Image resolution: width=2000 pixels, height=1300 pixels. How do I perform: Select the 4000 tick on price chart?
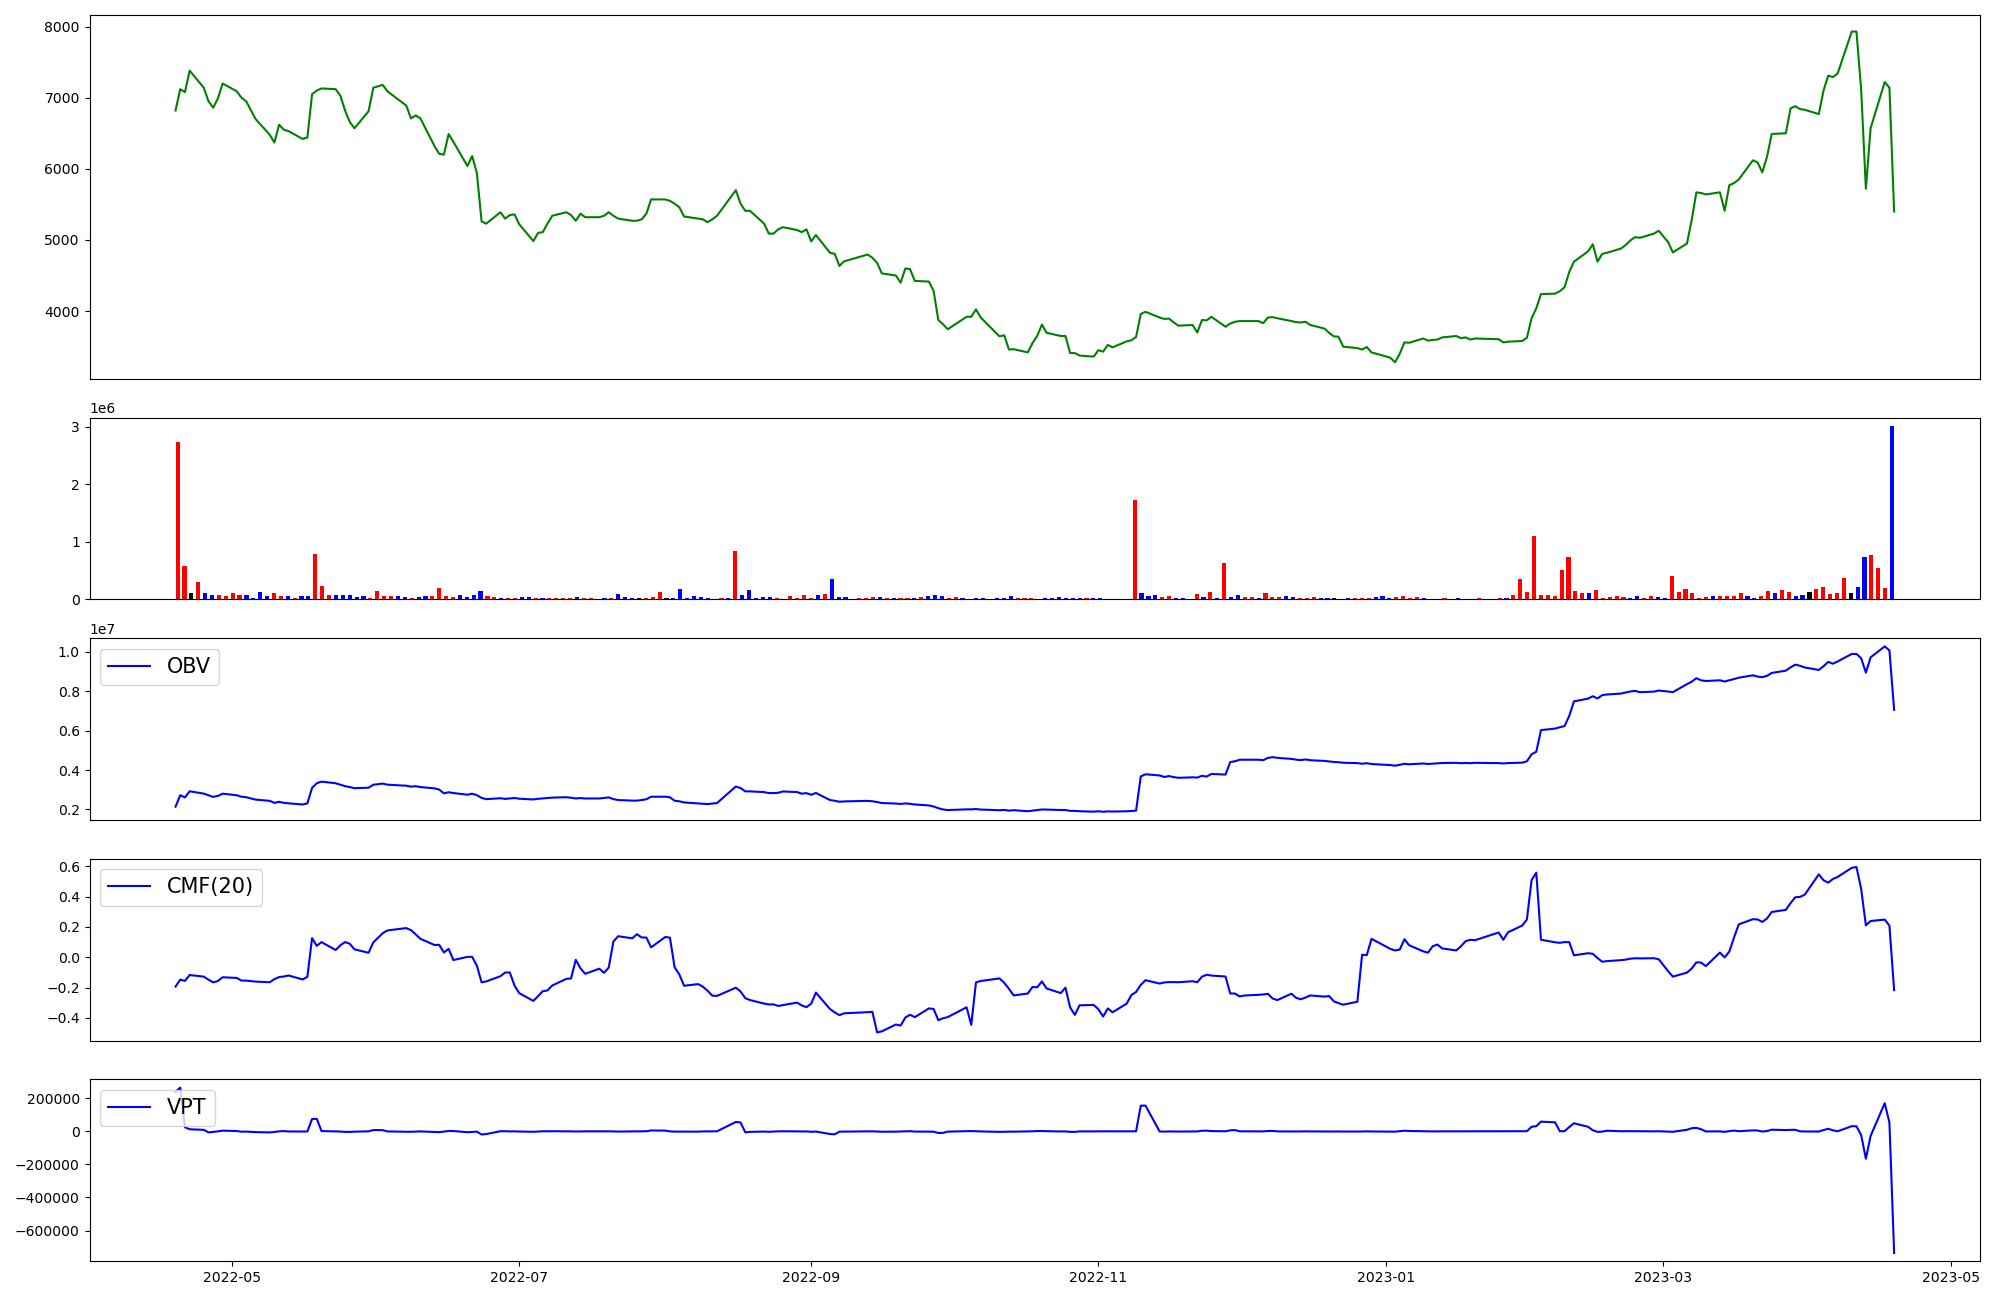61,312
